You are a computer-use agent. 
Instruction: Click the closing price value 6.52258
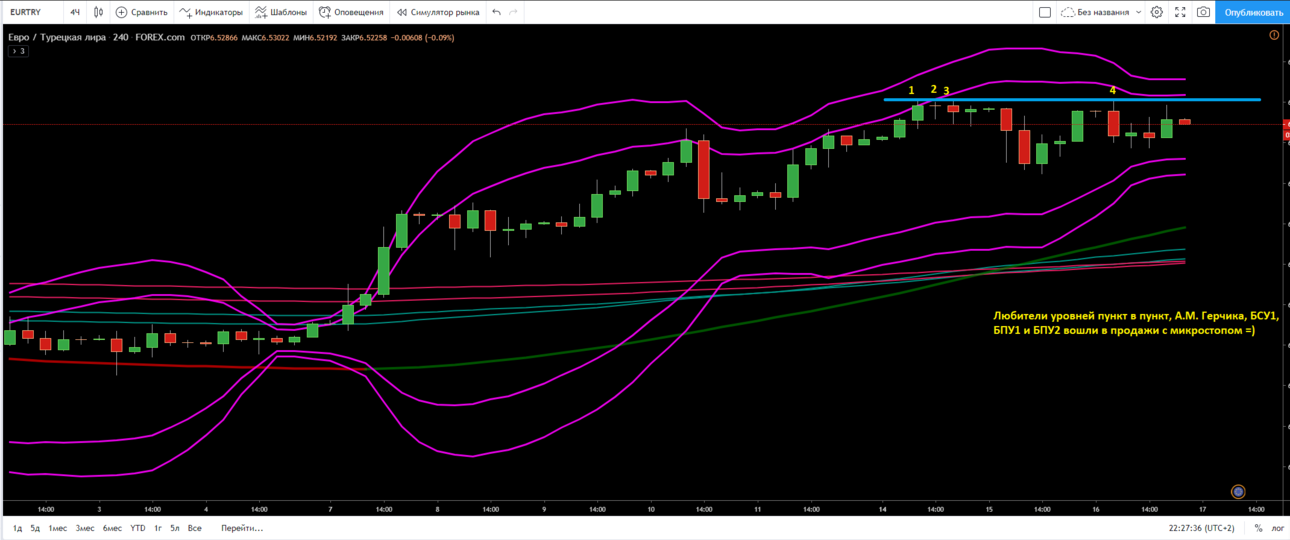[x=375, y=37]
